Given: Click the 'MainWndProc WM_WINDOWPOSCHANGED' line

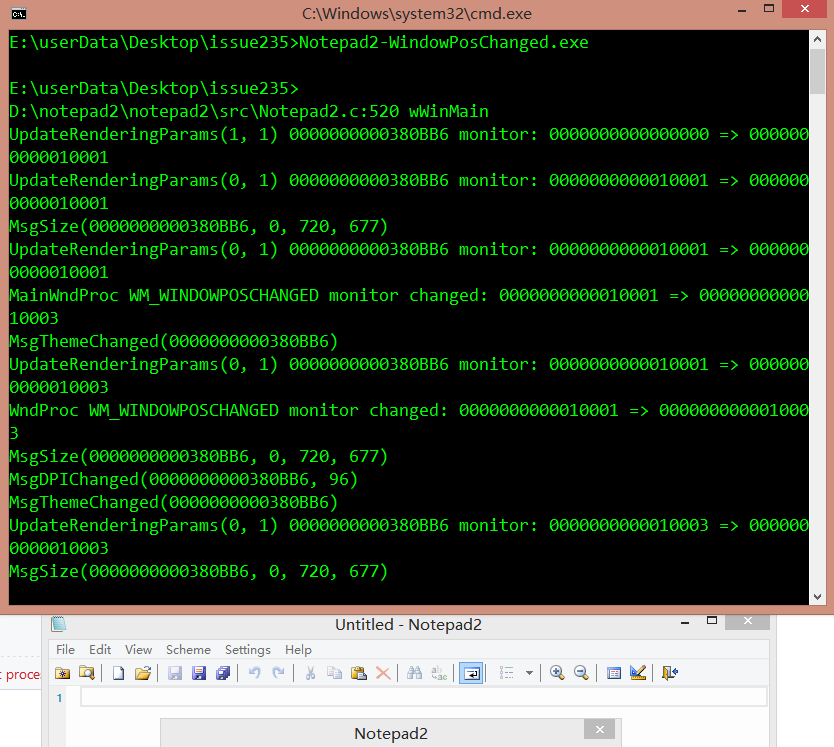Looking at the screenshot, I should pyautogui.click(x=409, y=306).
